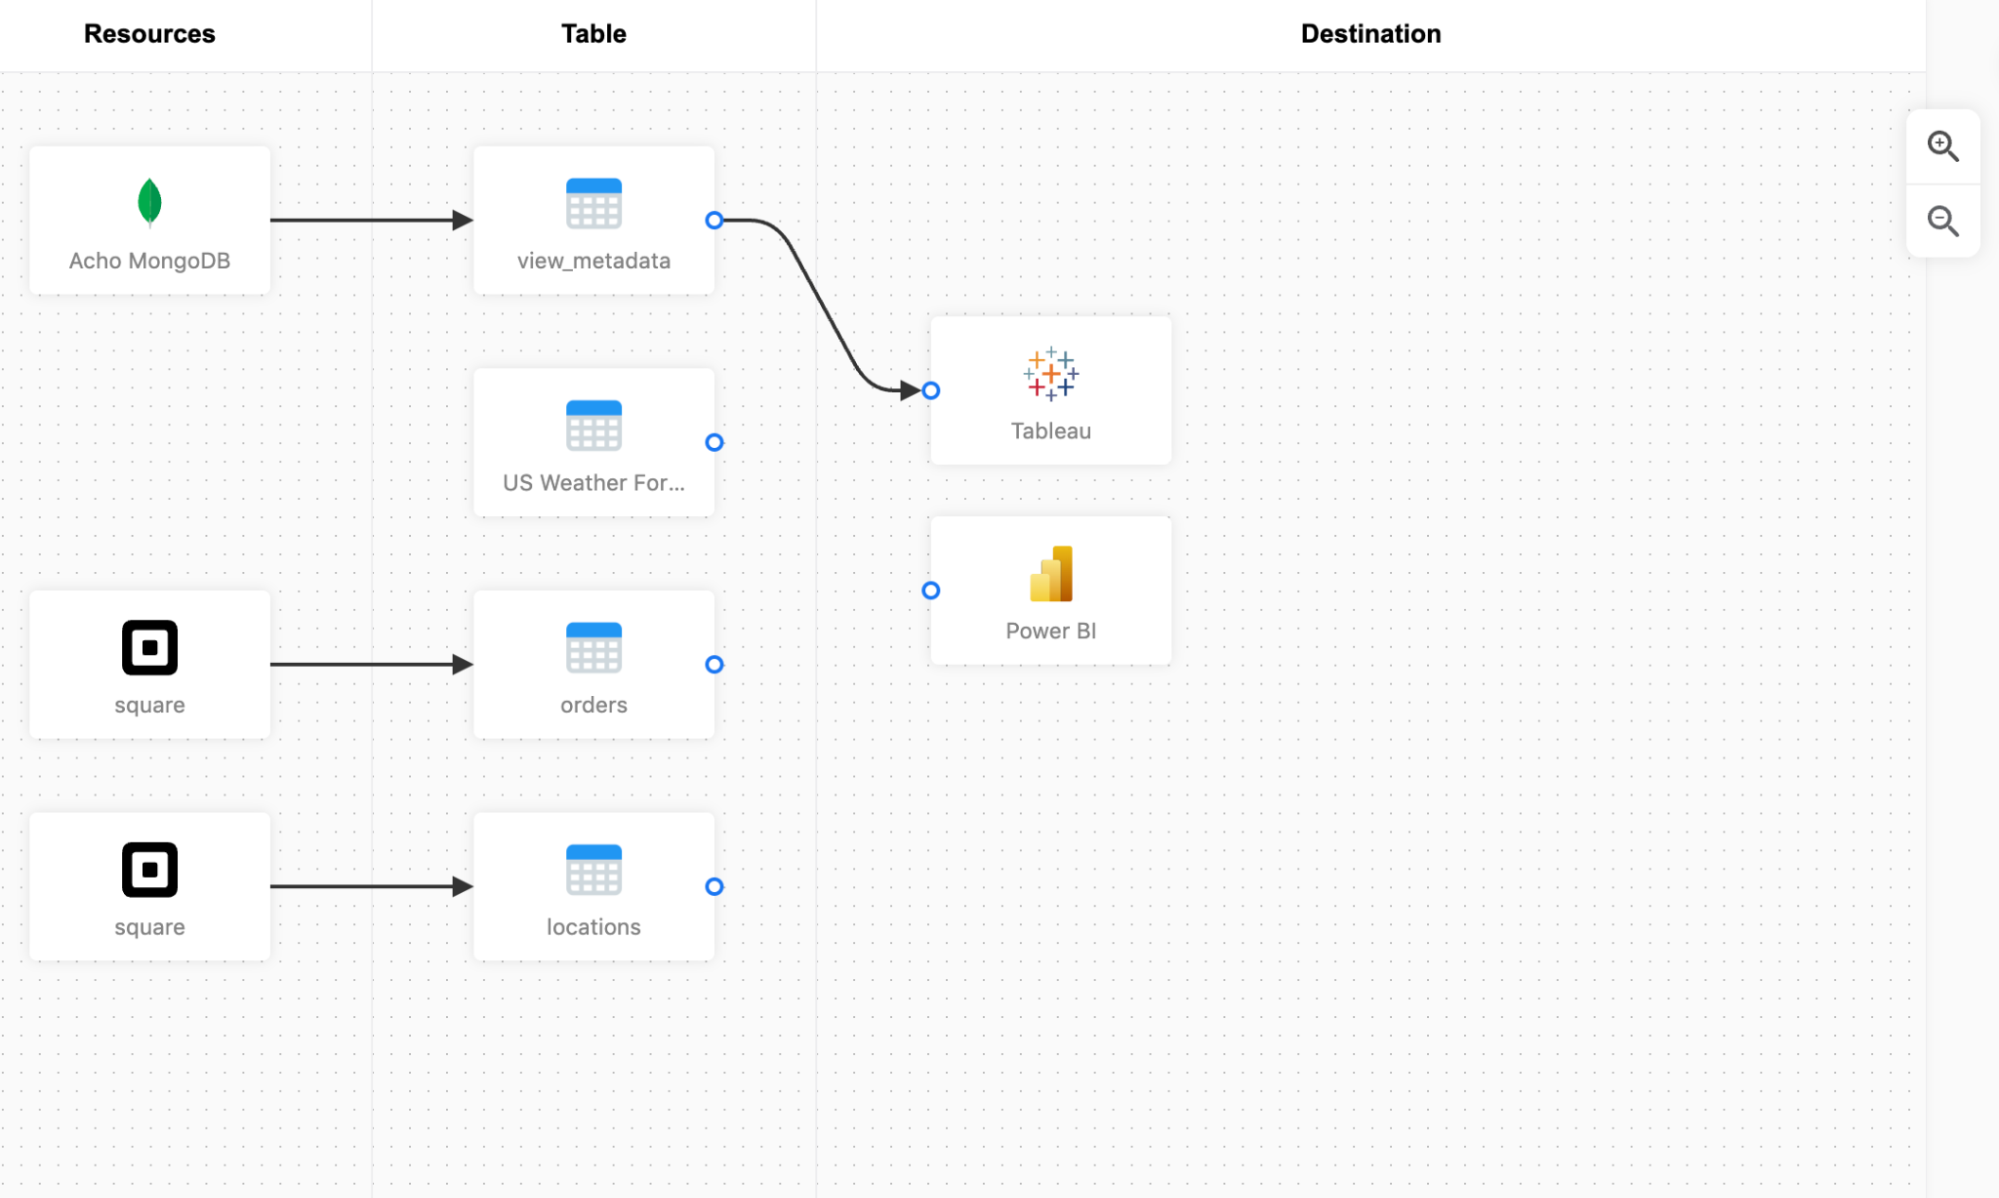The height and width of the screenshot is (1198, 1999).
Task: Click output connector of view_metadata node
Action: click(x=714, y=220)
